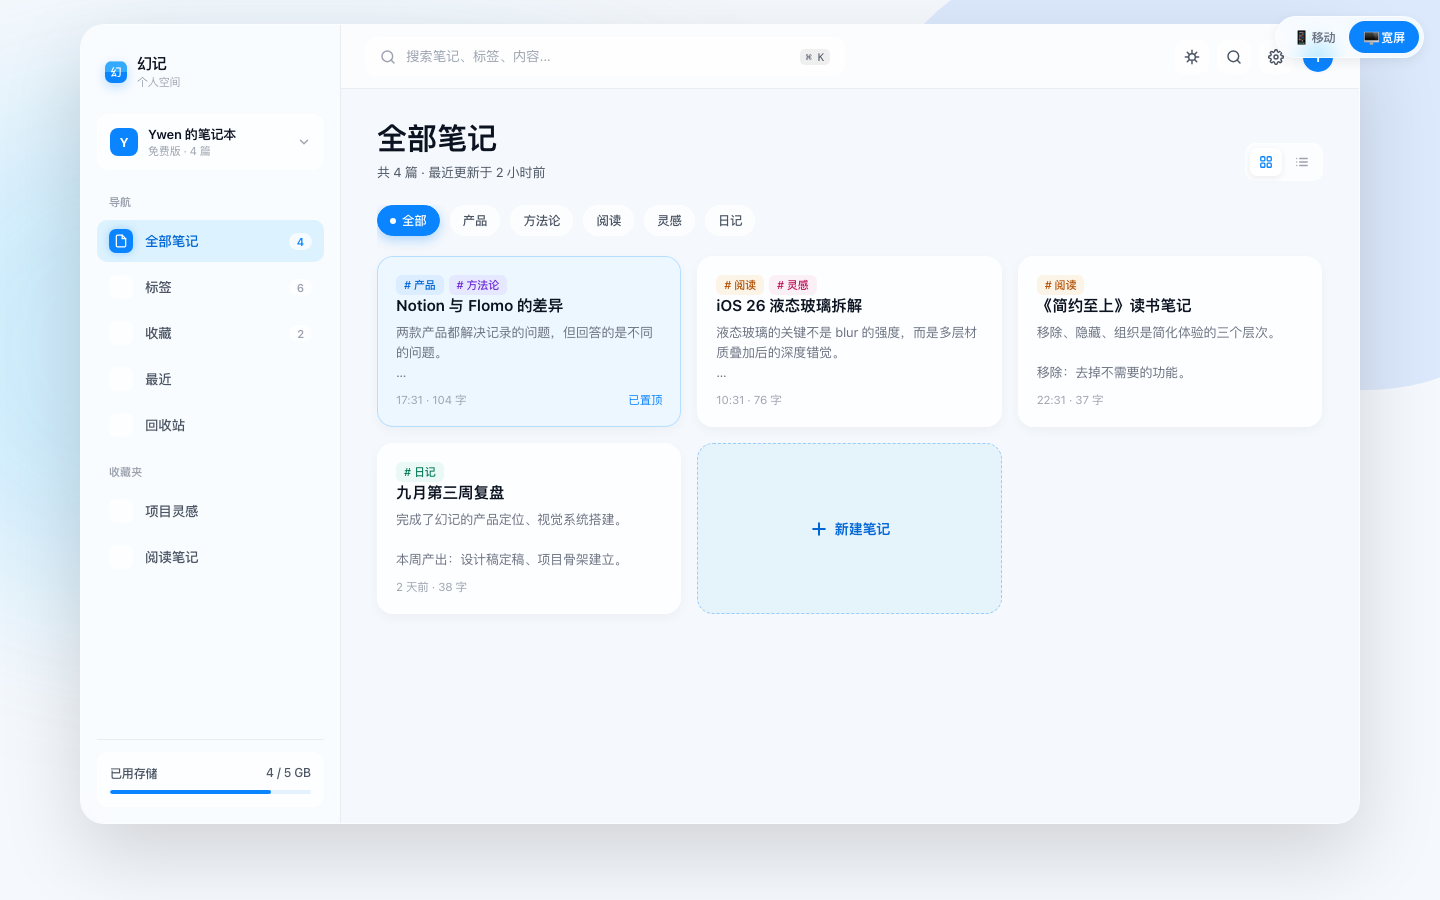Open 全部笔记 in the sidebar
Image resolution: width=1440 pixels, height=900 pixels.
point(210,241)
